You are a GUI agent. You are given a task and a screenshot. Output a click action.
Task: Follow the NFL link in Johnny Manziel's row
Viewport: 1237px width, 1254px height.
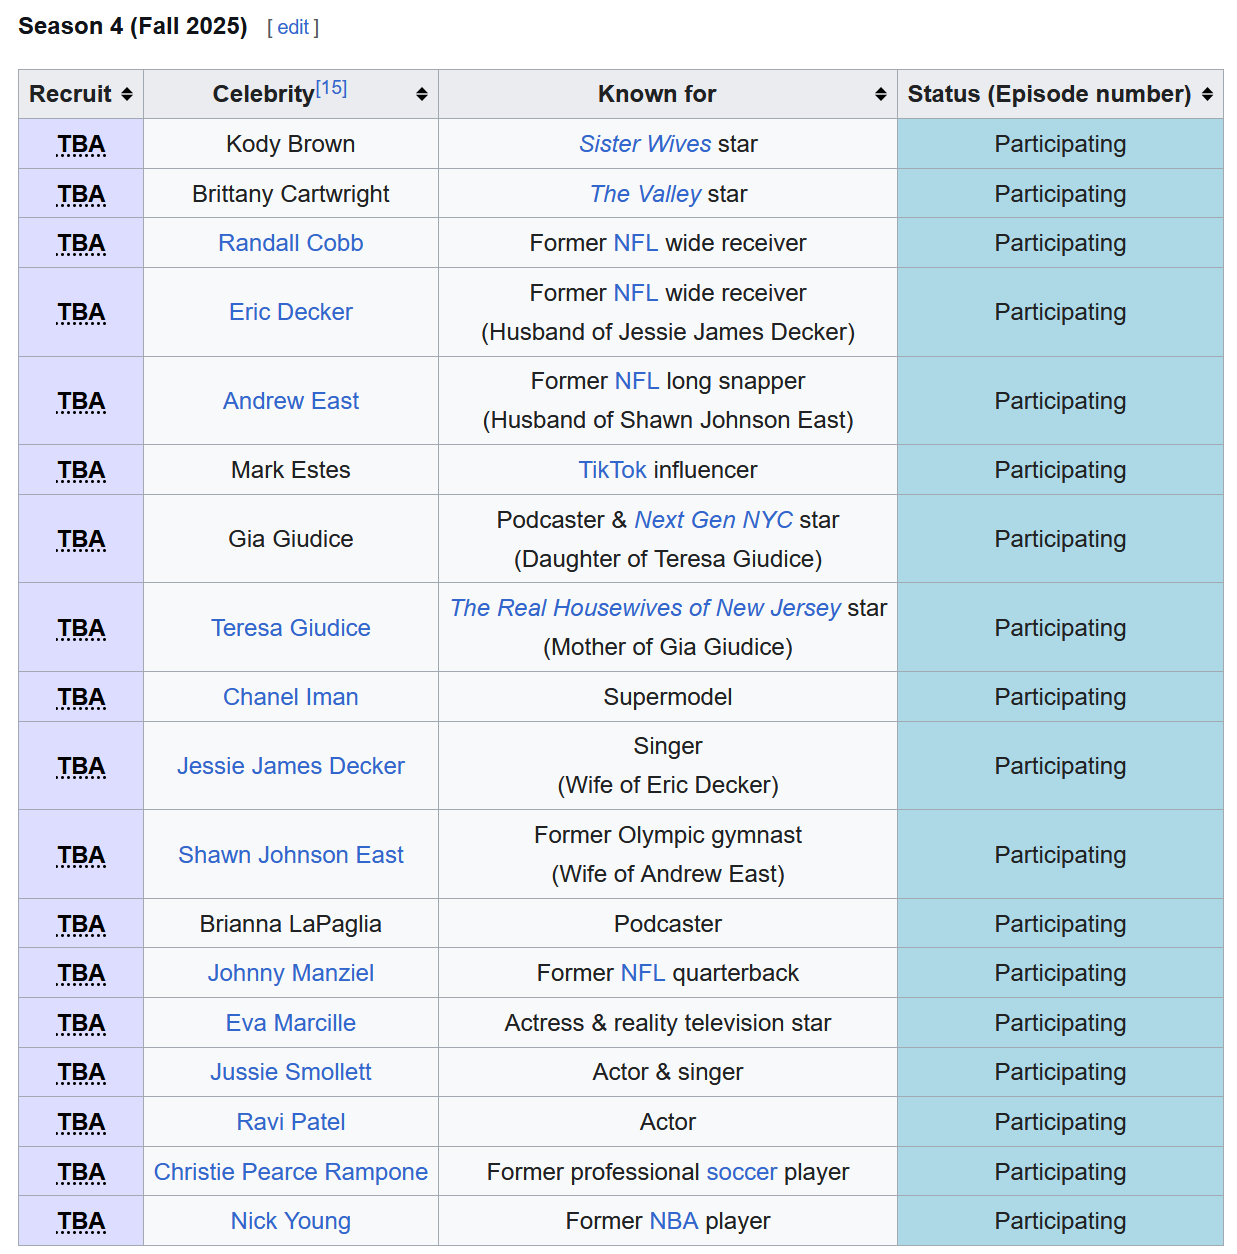[643, 973]
